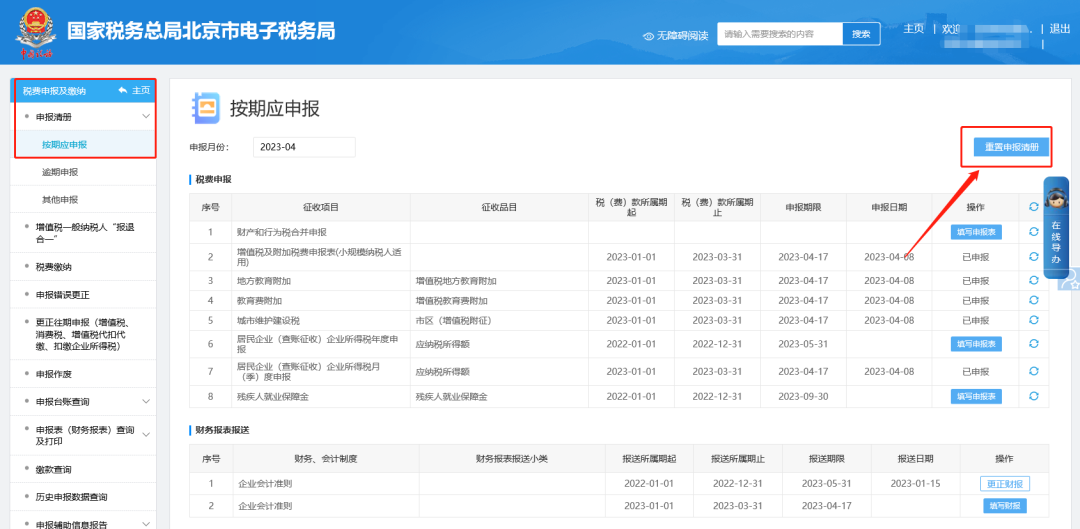
Task: Click 申报期限 2023-09-30 cell
Action: click(802, 396)
